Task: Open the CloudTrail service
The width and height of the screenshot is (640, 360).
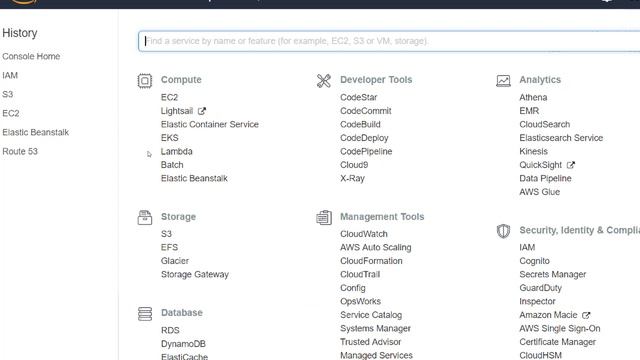Action: click(360, 274)
